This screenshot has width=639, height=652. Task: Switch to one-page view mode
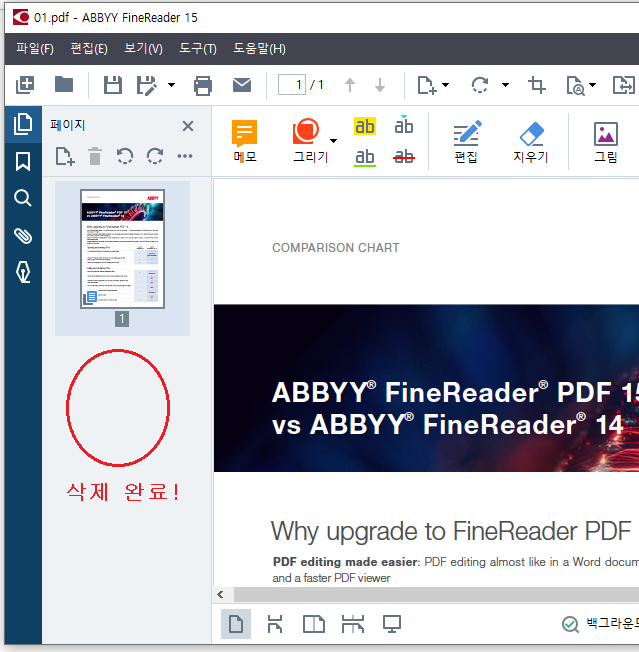[236, 624]
